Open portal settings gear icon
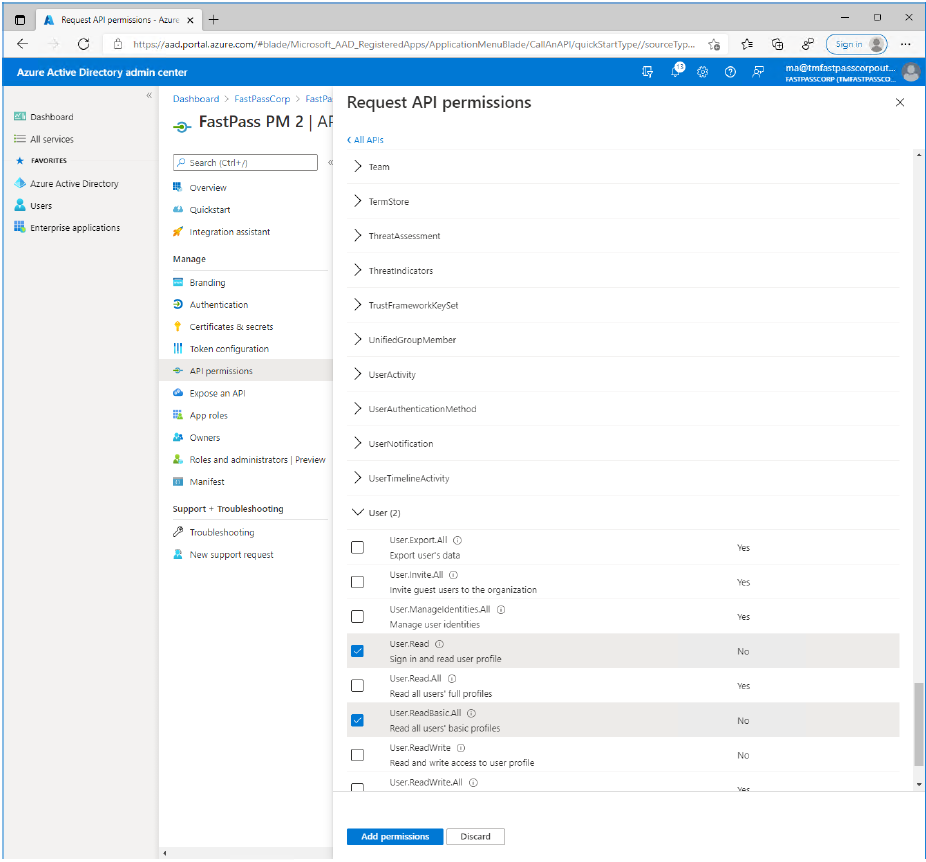Image resolution: width=926 pixels, height=862 pixels. pyautogui.click(x=703, y=72)
